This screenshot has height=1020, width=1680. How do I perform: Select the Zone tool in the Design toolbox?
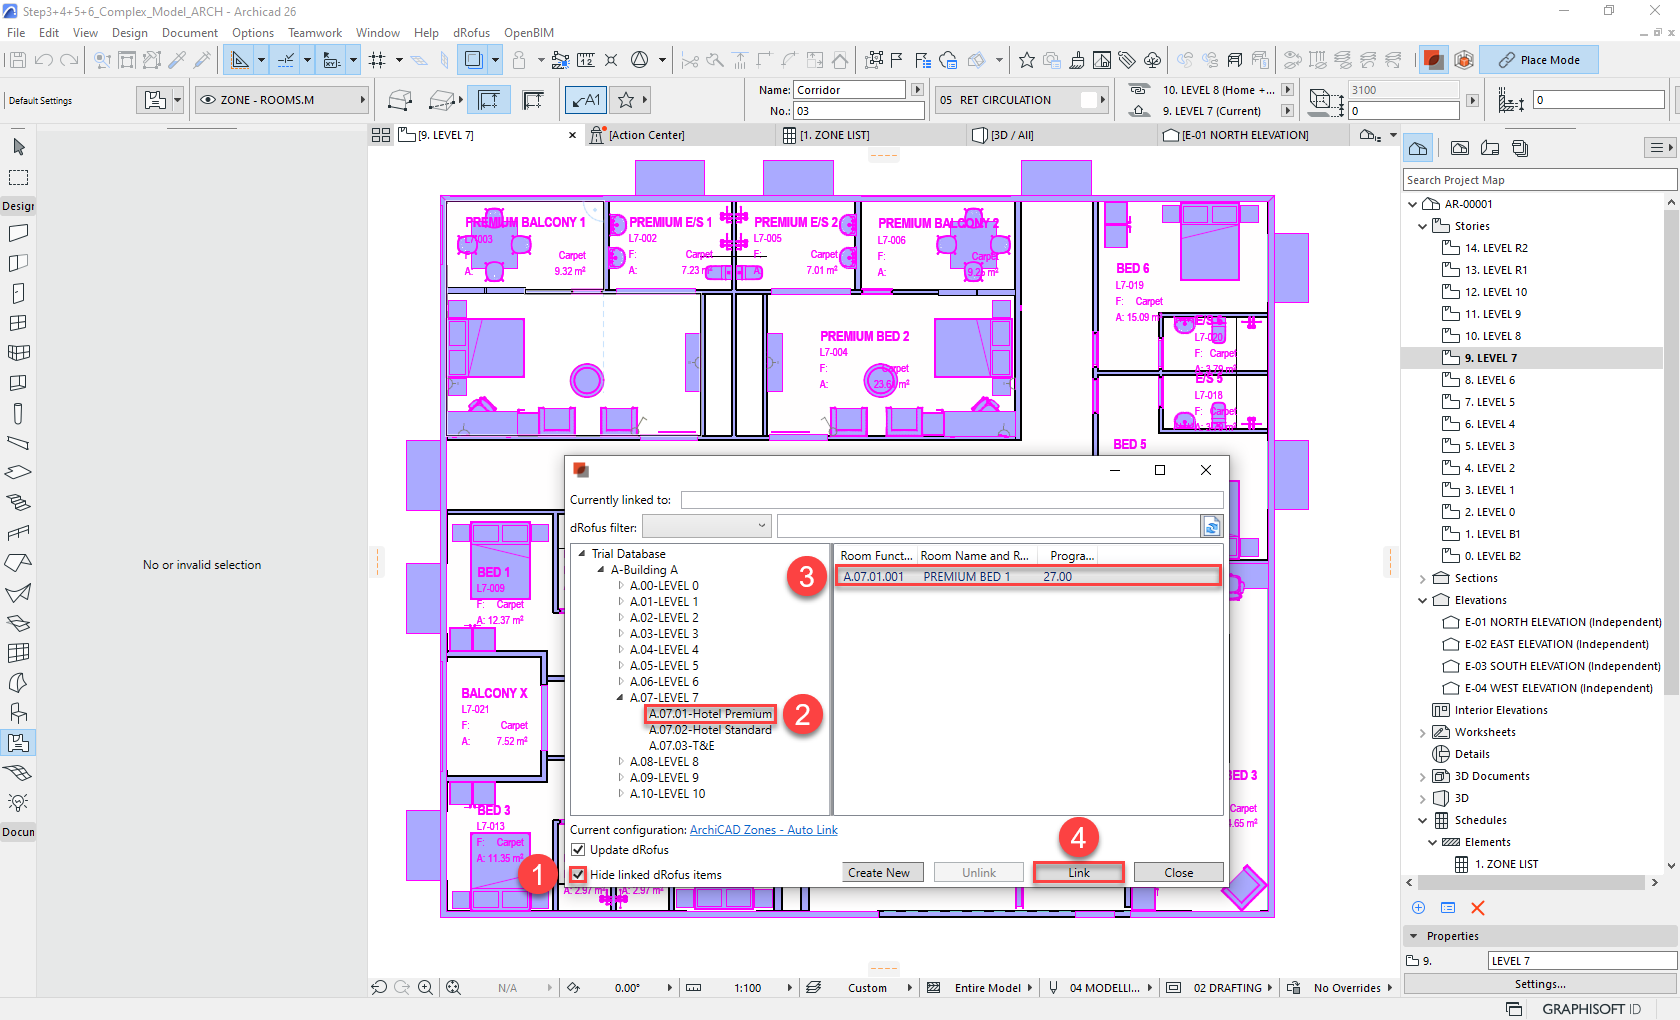[18, 743]
